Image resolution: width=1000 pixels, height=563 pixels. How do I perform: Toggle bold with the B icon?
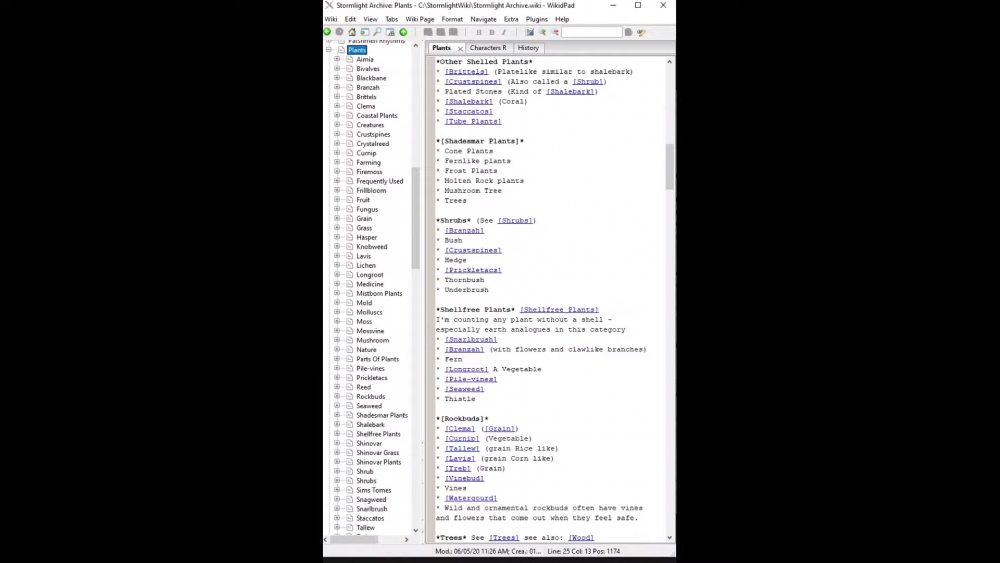[x=492, y=32]
